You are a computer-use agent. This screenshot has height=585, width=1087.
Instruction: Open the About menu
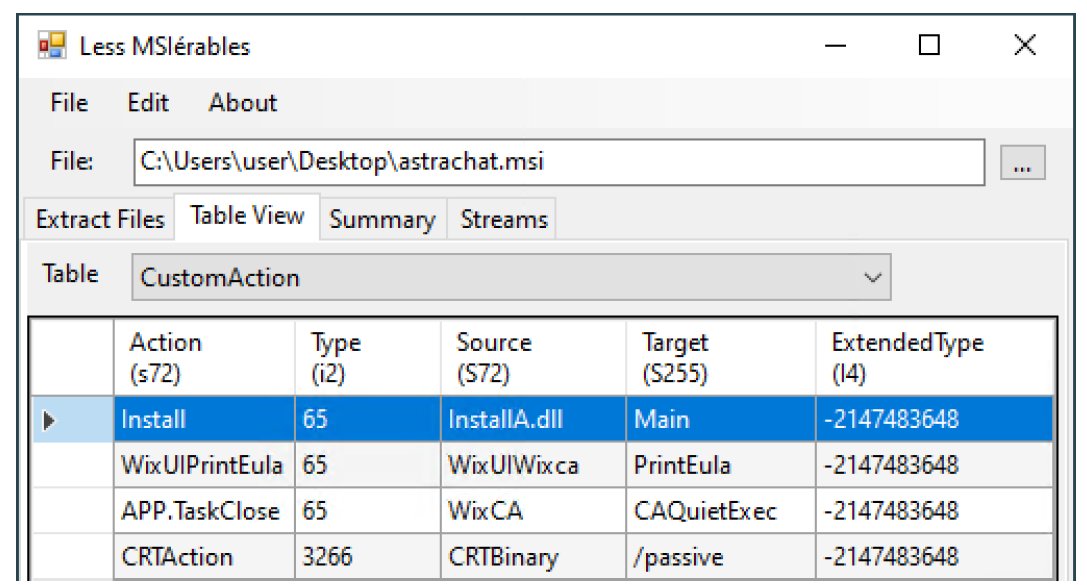coord(243,103)
